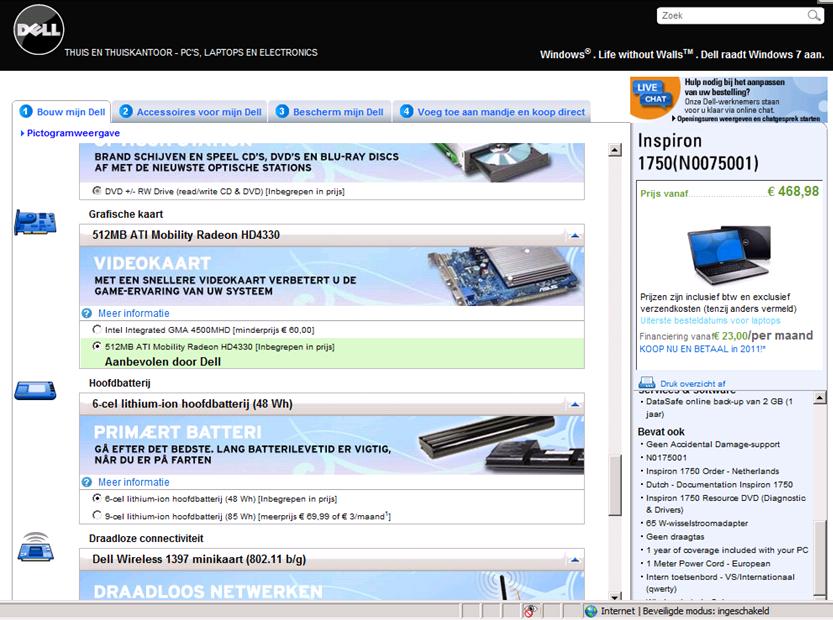Collapse the Dell Wireless 1397 section arrow

[x=574, y=560]
